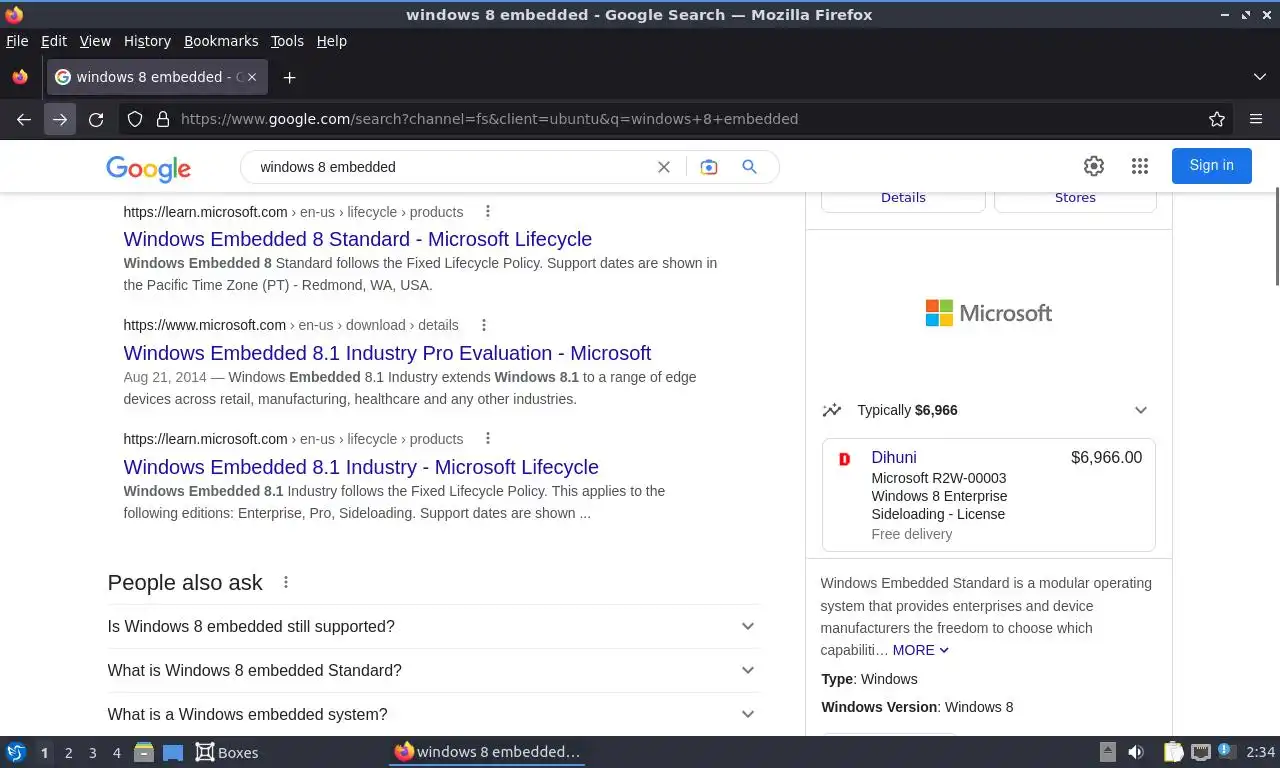Open the taskbar start menu bird icon
This screenshot has width=1280, height=768.
pyautogui.click(x=15, y=752)
